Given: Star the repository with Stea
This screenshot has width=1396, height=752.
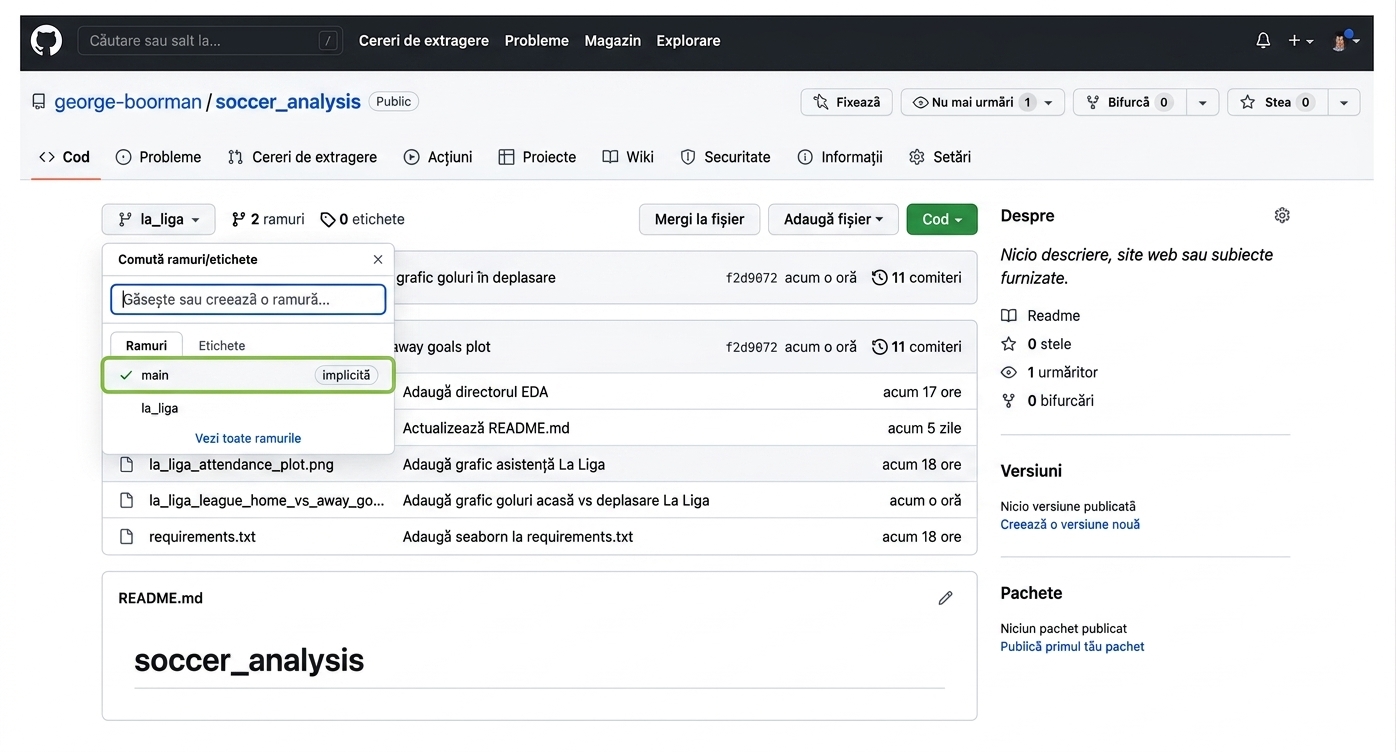Looking at the screenshot, I should tap(1277, 102).
